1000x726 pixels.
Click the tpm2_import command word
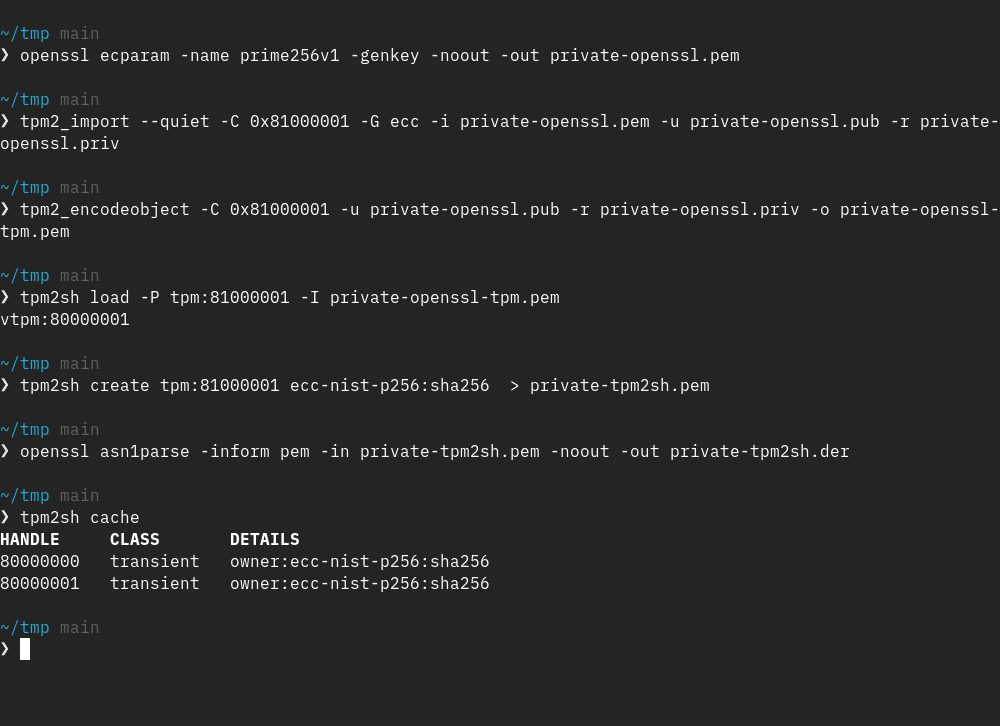point(75,121)
